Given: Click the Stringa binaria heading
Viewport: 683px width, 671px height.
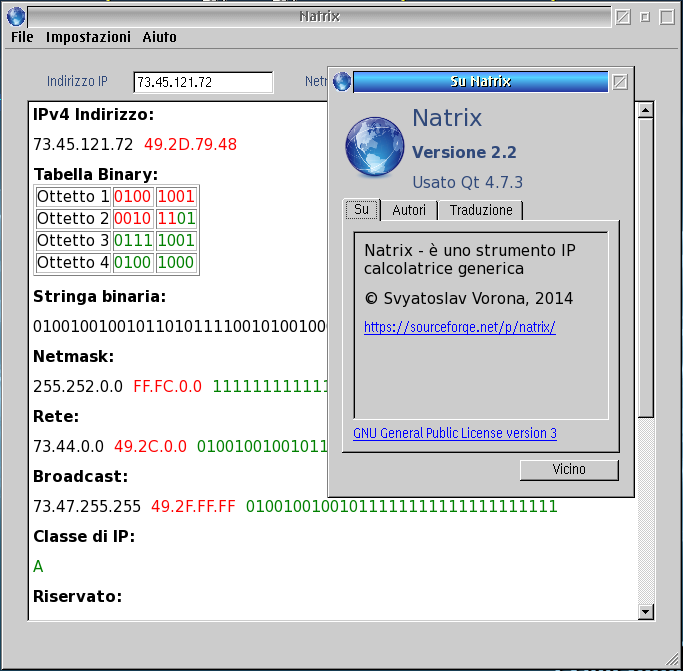Looking at the screenshot, I should 99,297.
